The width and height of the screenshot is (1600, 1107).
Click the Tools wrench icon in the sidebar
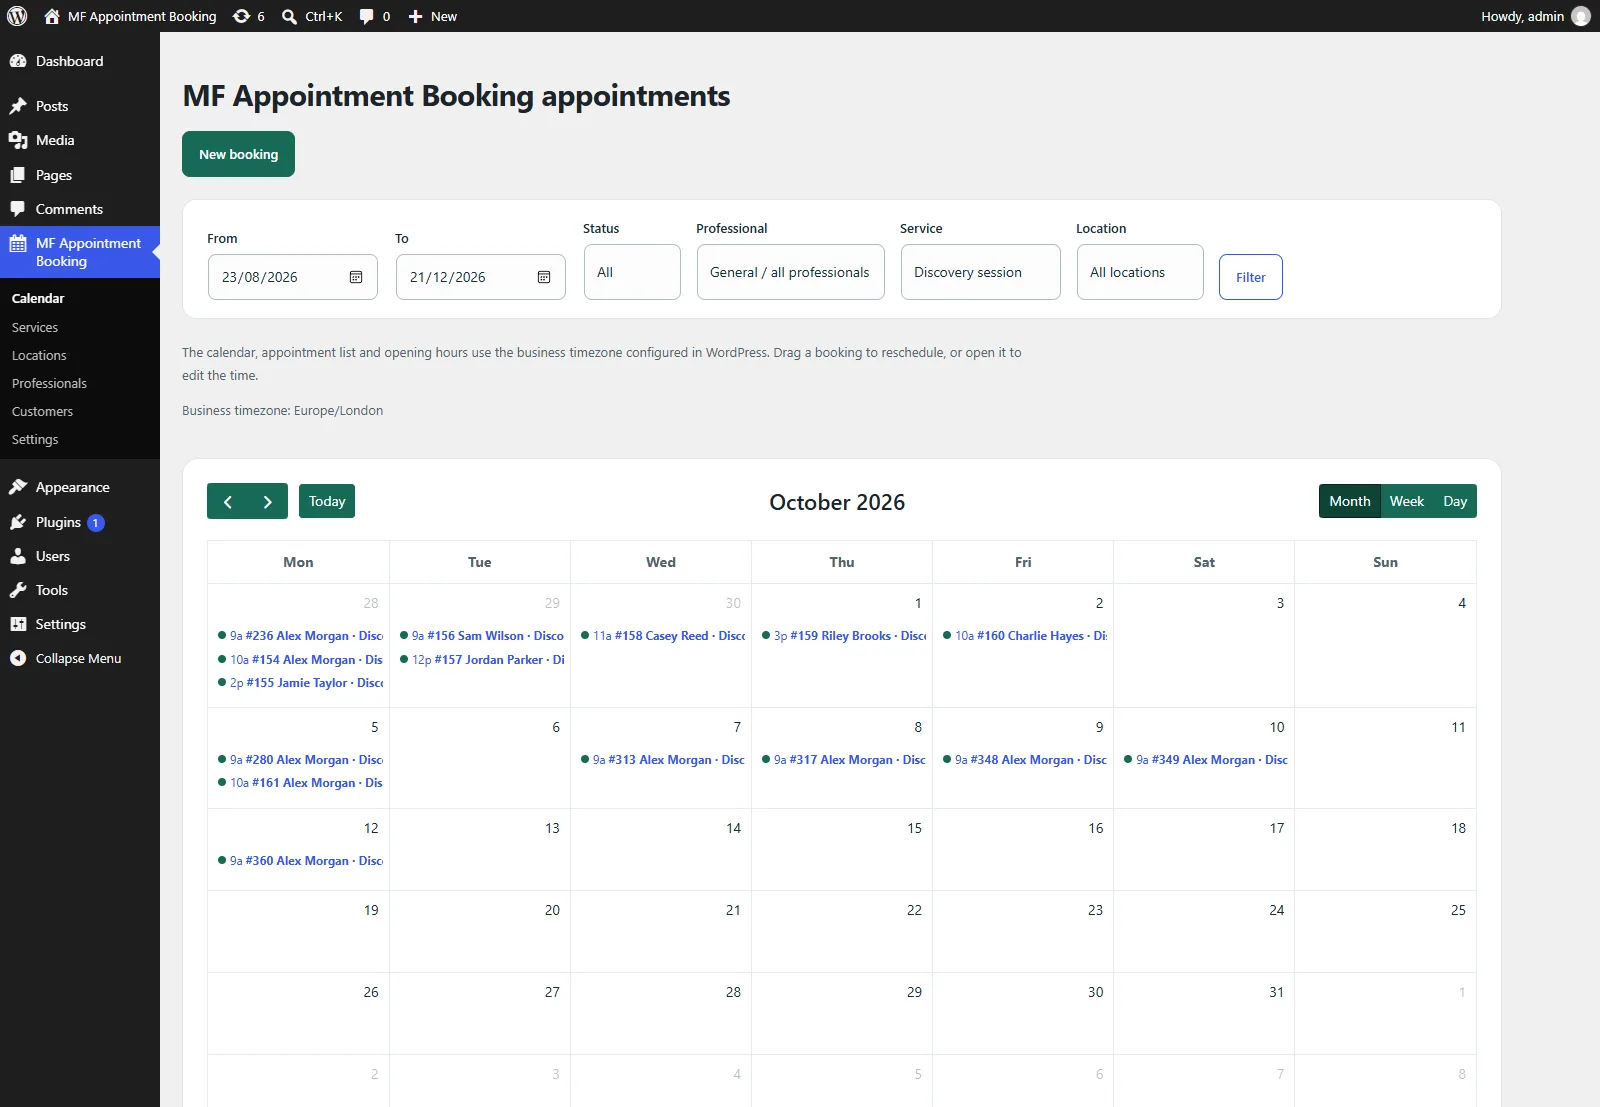tap(18, 590)
